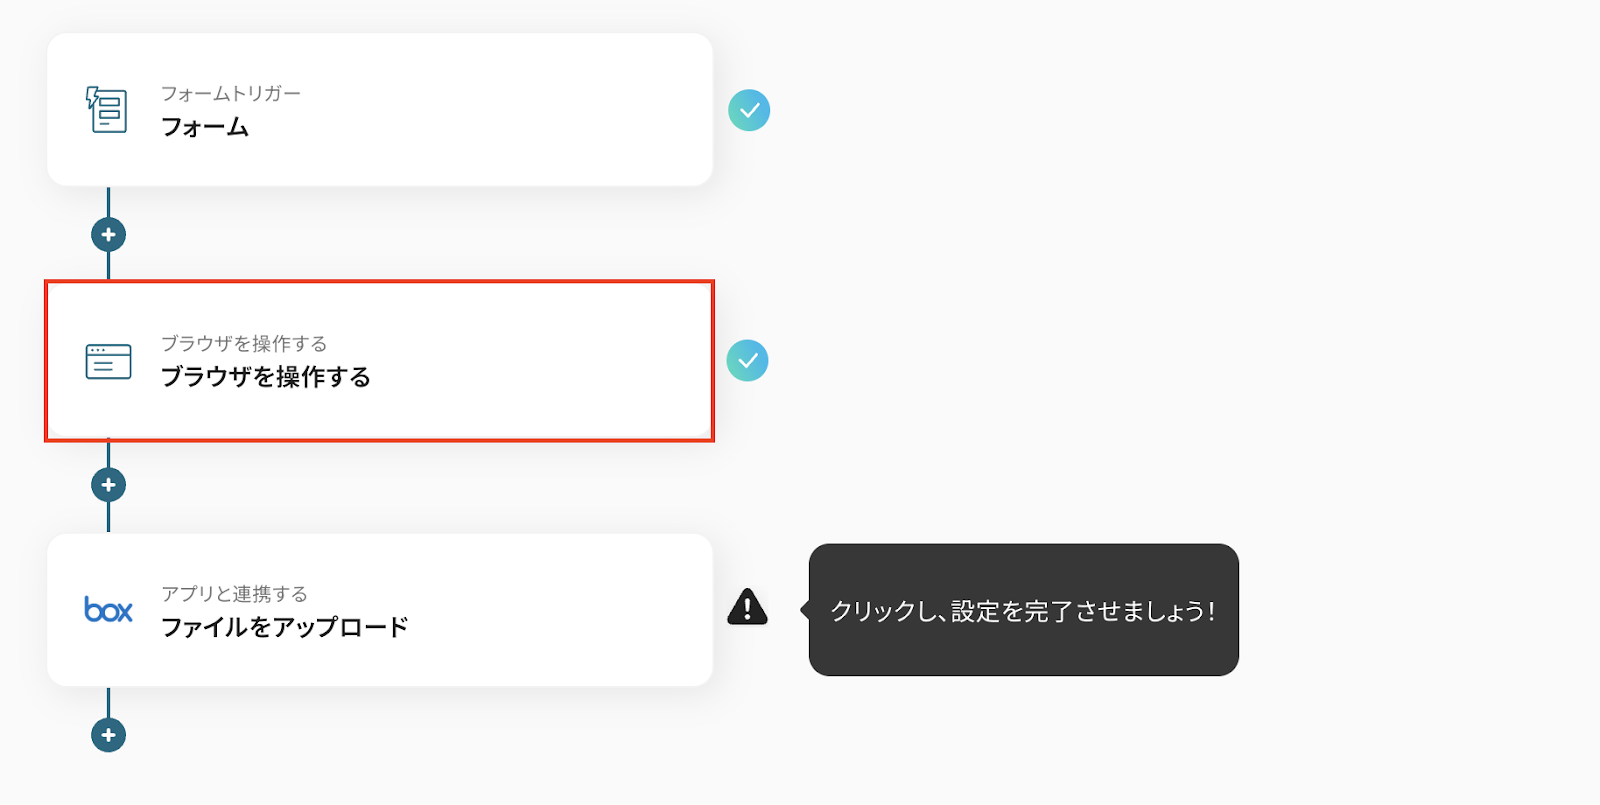Click checkmark beside the フォーム step

(749, 110)
